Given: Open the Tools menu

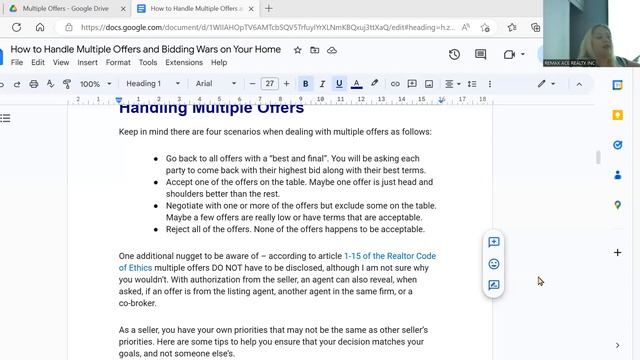Looking at the screenshot, I should click(x=148, y=62).
